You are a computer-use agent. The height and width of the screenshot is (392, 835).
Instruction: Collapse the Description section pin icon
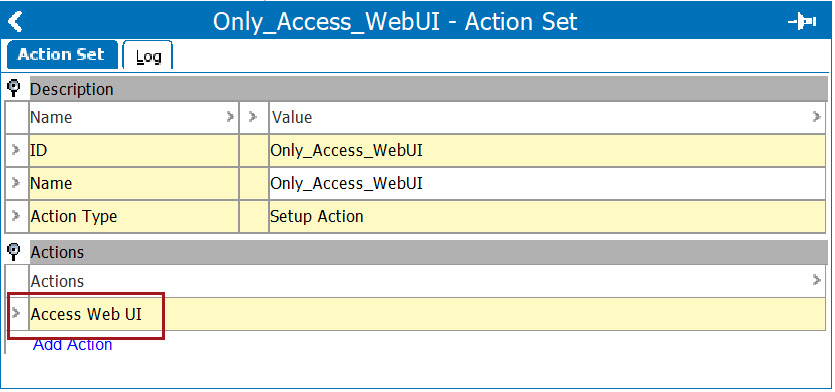(15, 88)
